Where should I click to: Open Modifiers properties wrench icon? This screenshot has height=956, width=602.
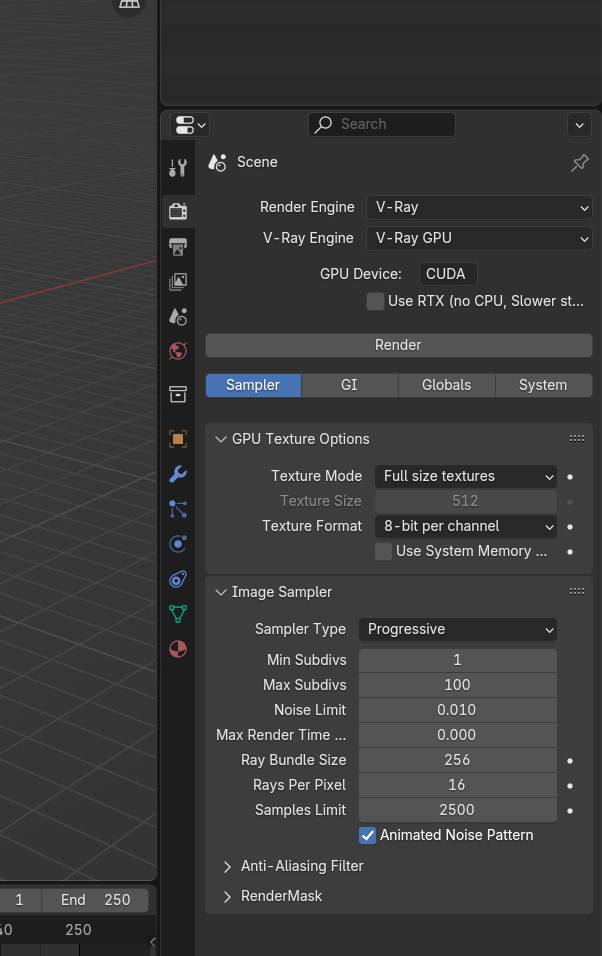tap(178, 474)
